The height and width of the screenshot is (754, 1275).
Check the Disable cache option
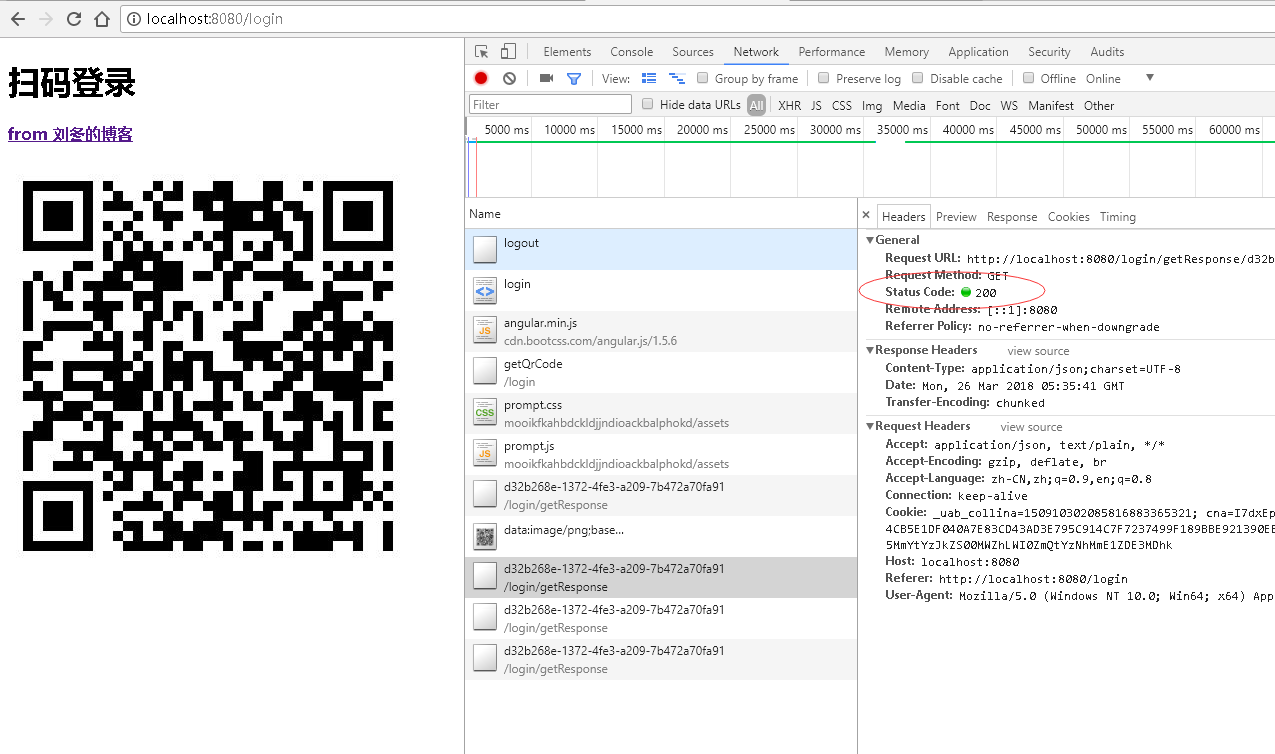coord(918,78)
